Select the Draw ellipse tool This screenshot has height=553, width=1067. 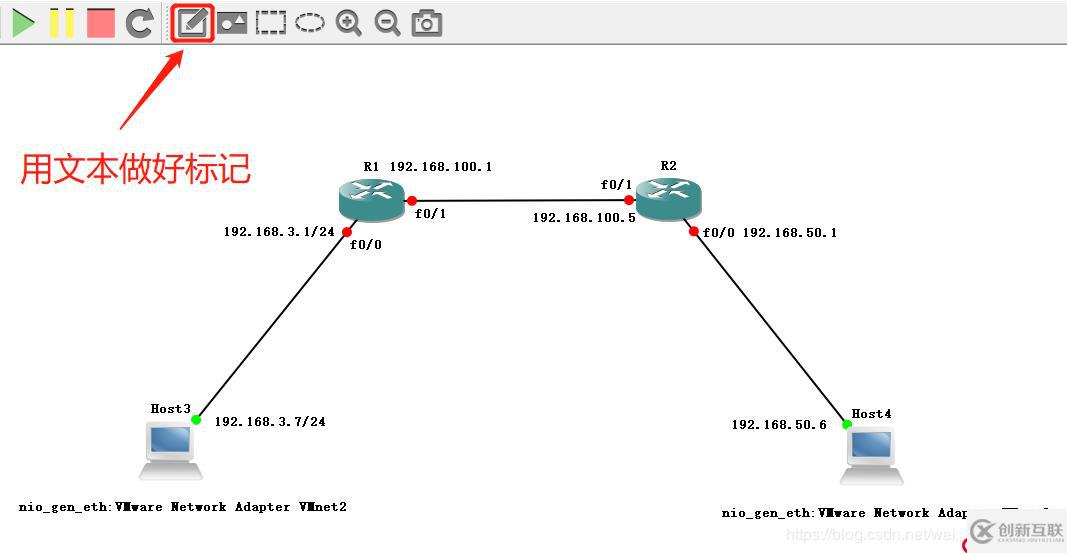[x=310, y=23]
